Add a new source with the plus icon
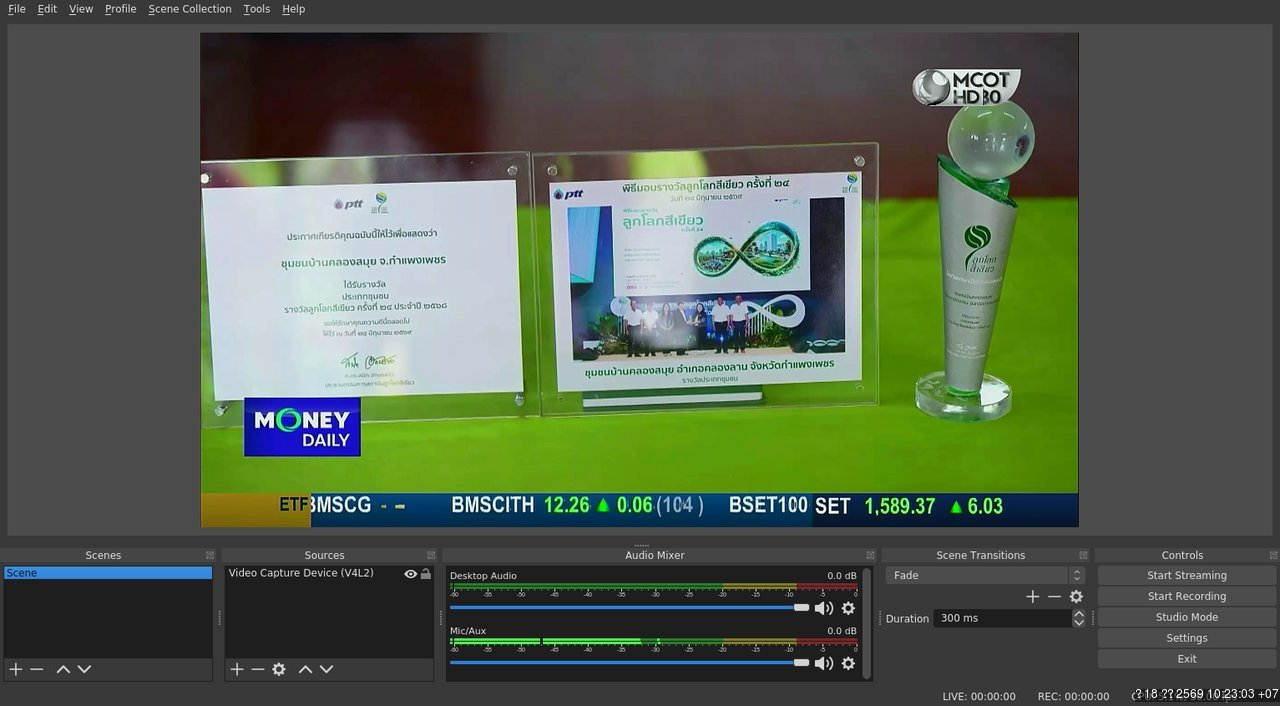Viewport: 1280px width, 706px height. pyautogui.click(x=237, y=669)
